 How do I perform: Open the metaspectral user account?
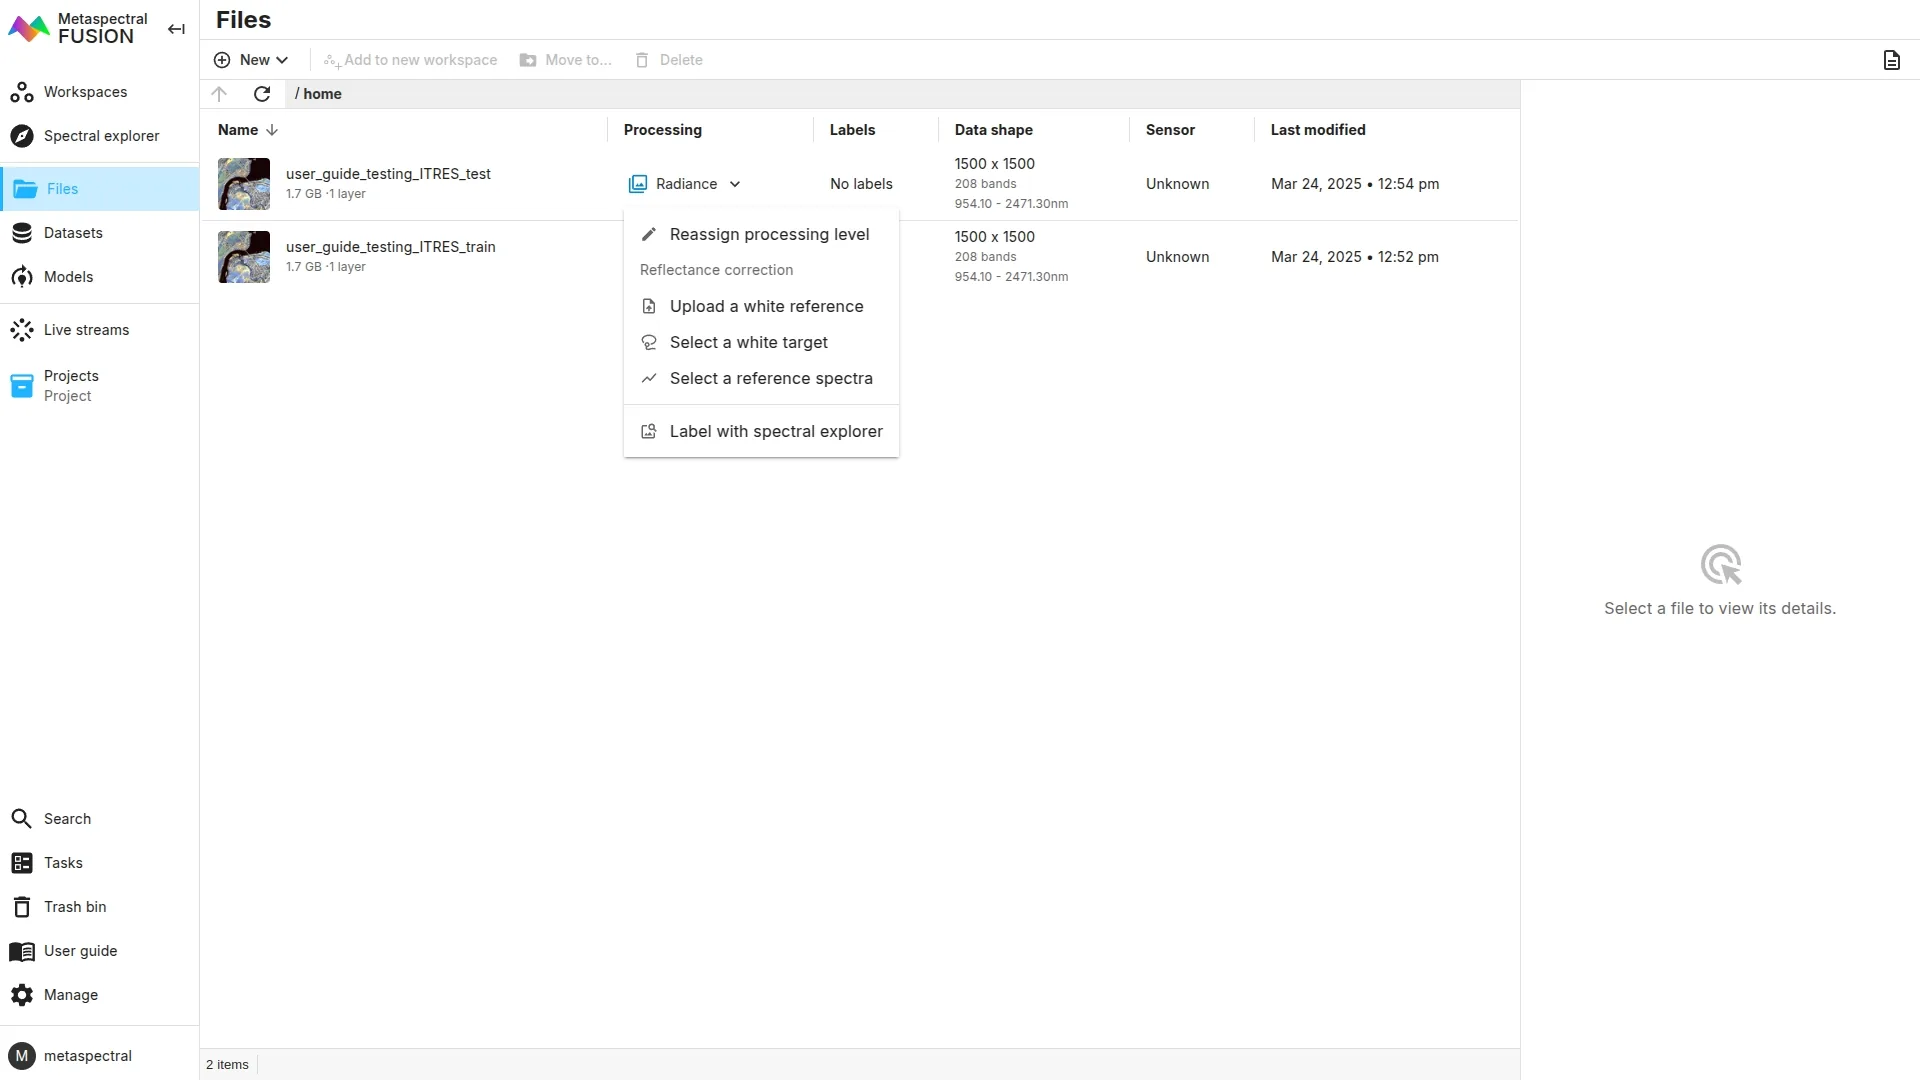point(87,1056)
